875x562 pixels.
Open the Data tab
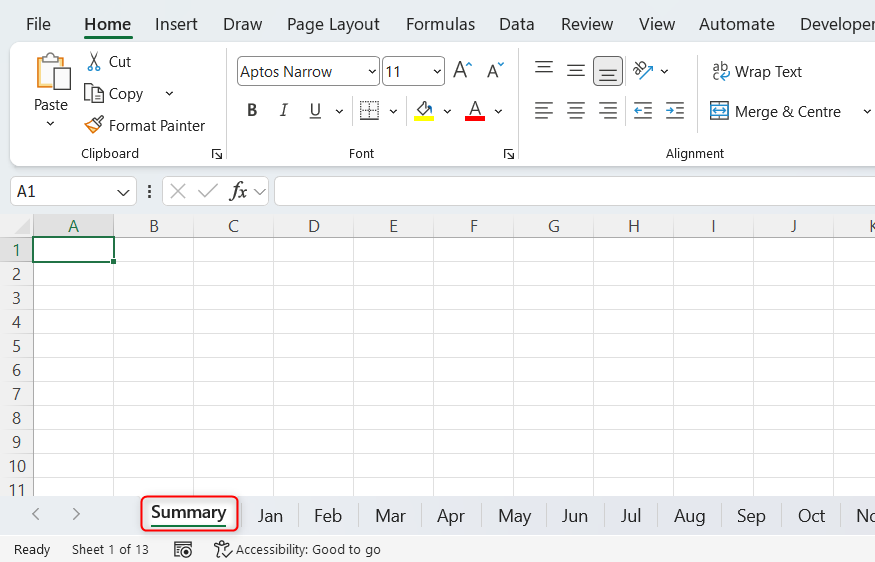516,24
